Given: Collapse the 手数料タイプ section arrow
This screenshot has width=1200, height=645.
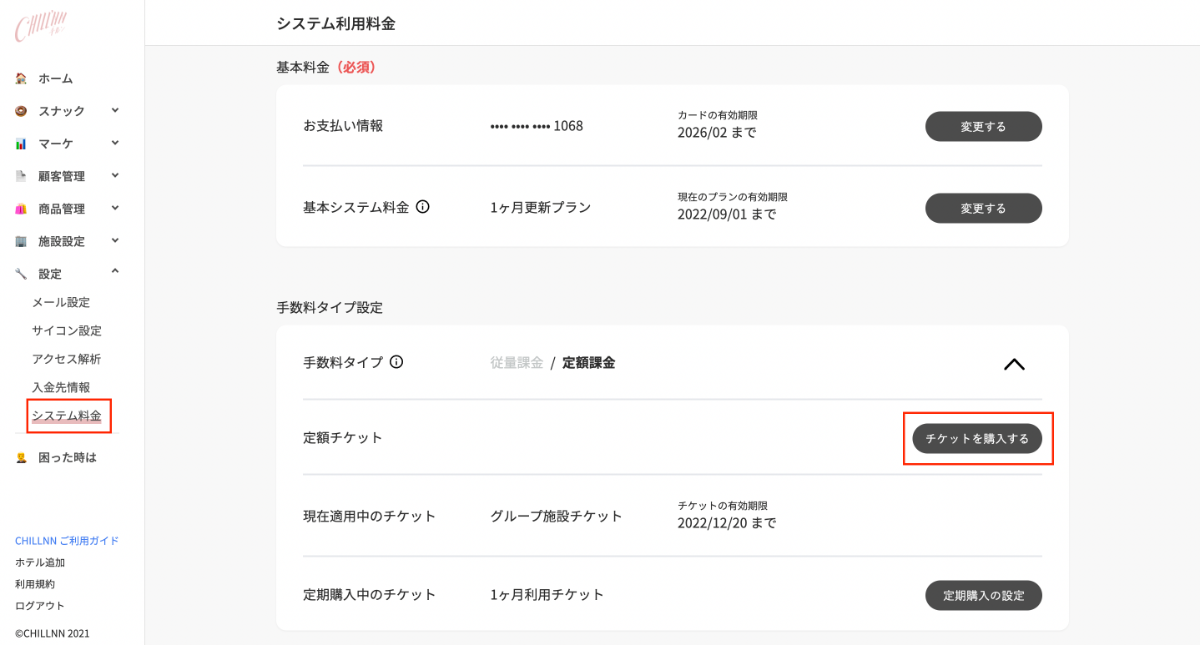Looking at the screenshot, I should tap(1014, 364).
